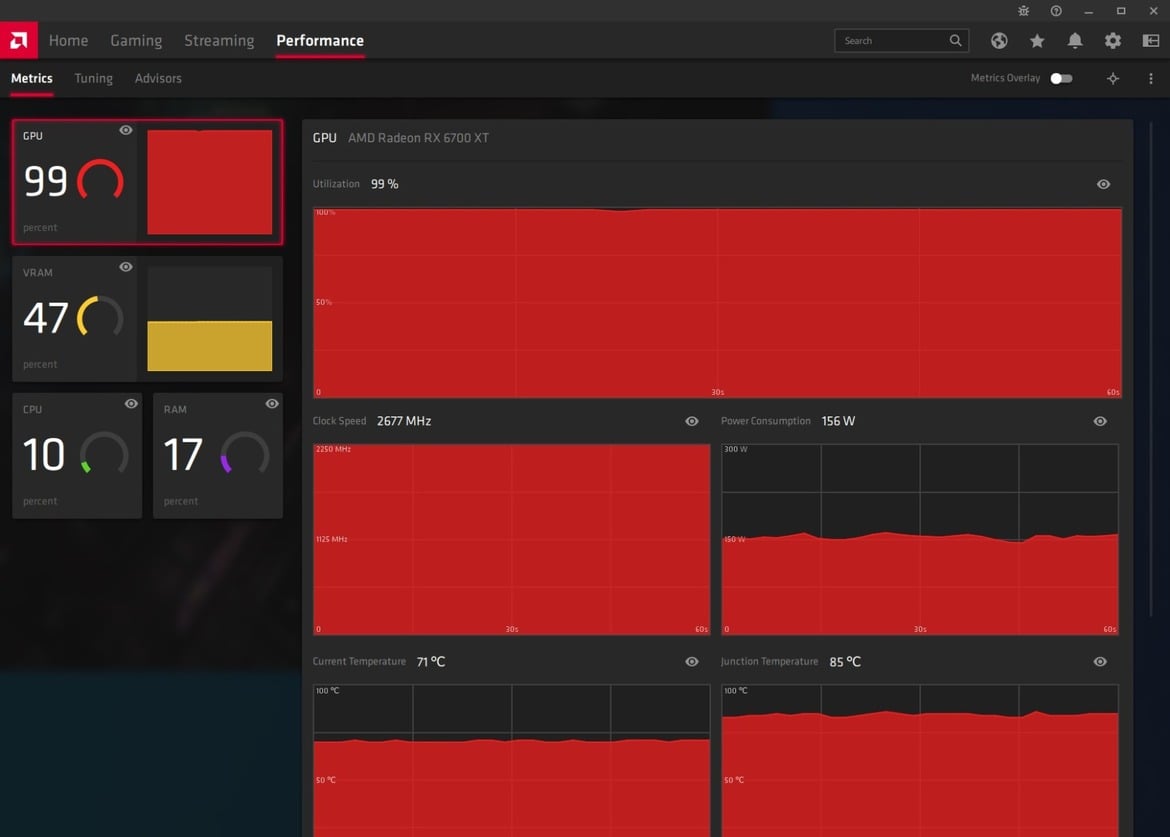Select the RAM 17 percent tile

tap(218, 456)
